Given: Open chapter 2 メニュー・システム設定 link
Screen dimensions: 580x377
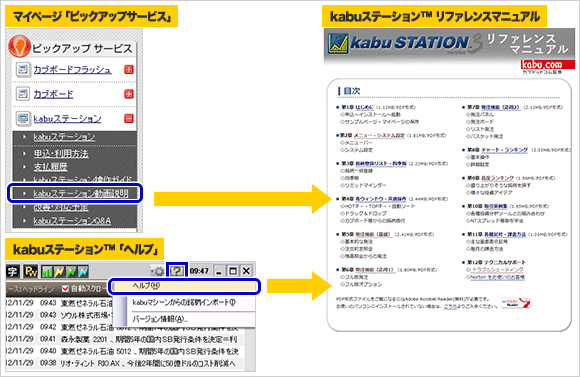Looking at the screenshot, I should [379, 135].
